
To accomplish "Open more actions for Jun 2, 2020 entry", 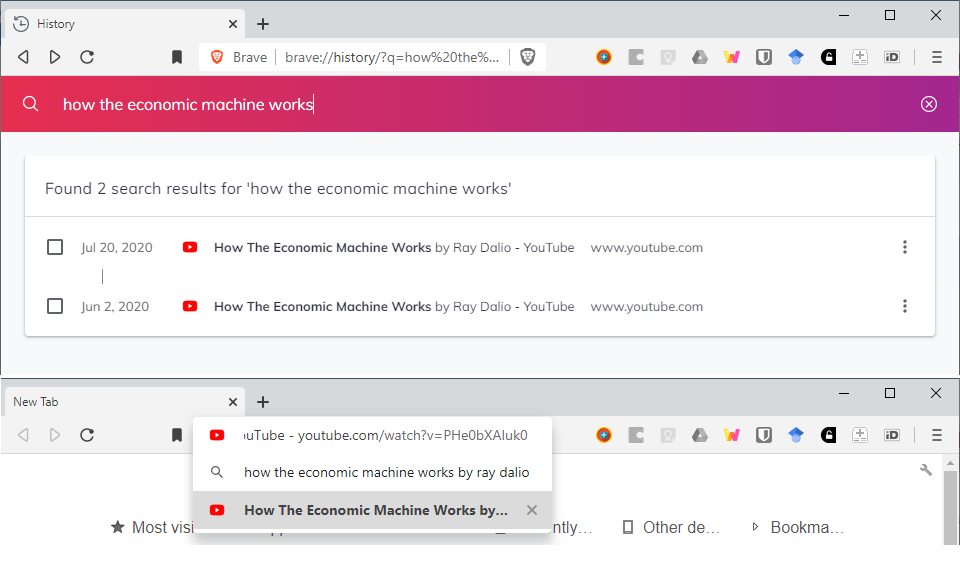I will (905, 306).
